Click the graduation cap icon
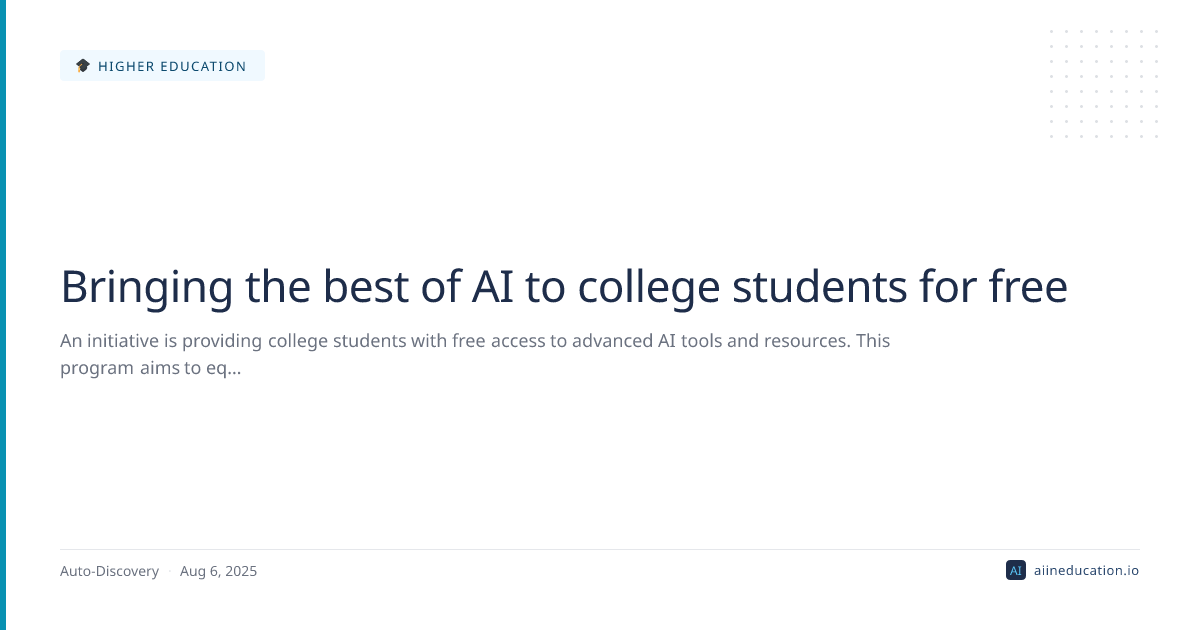The height and width of the screenshot is (630, 1200). [x=83, y=66]
